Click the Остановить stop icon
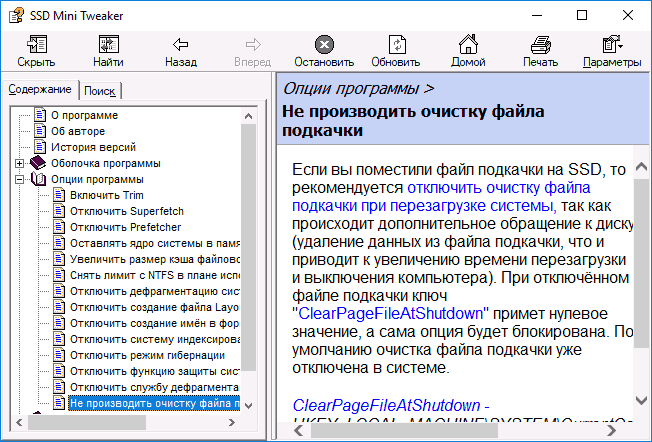Screen dimensions: 652x442 (324, 44)
